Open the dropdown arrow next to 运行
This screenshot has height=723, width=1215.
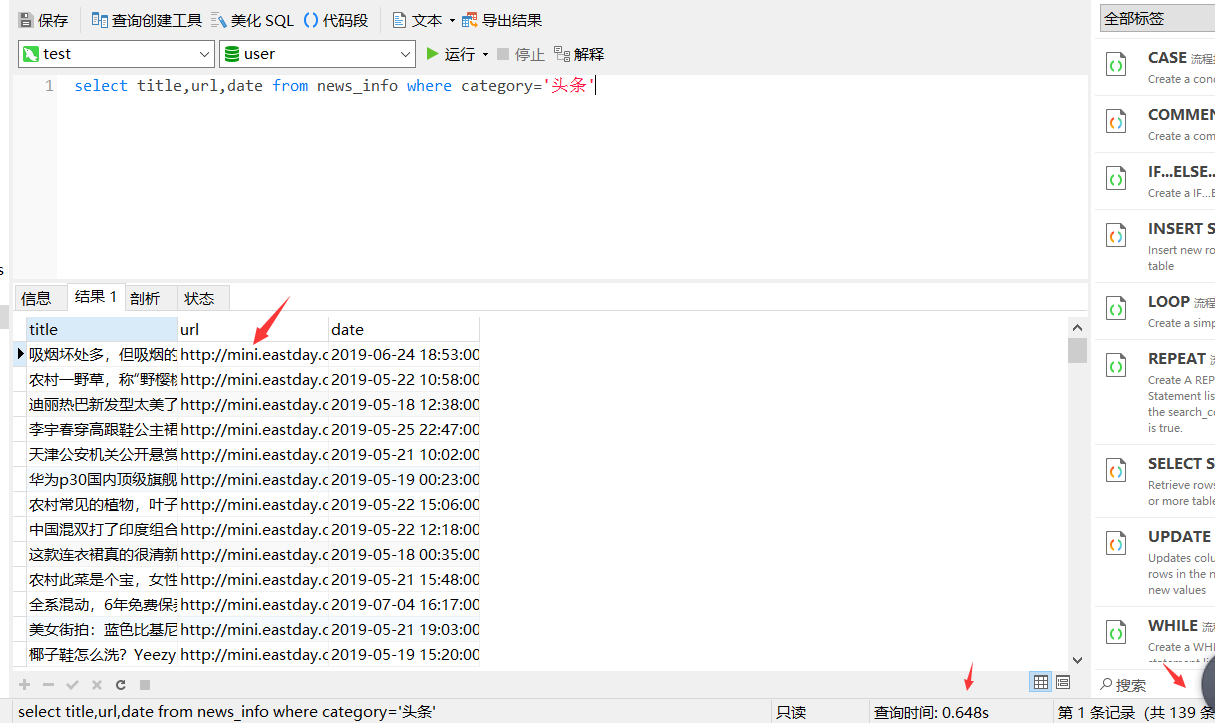click(x=485, y=54)
